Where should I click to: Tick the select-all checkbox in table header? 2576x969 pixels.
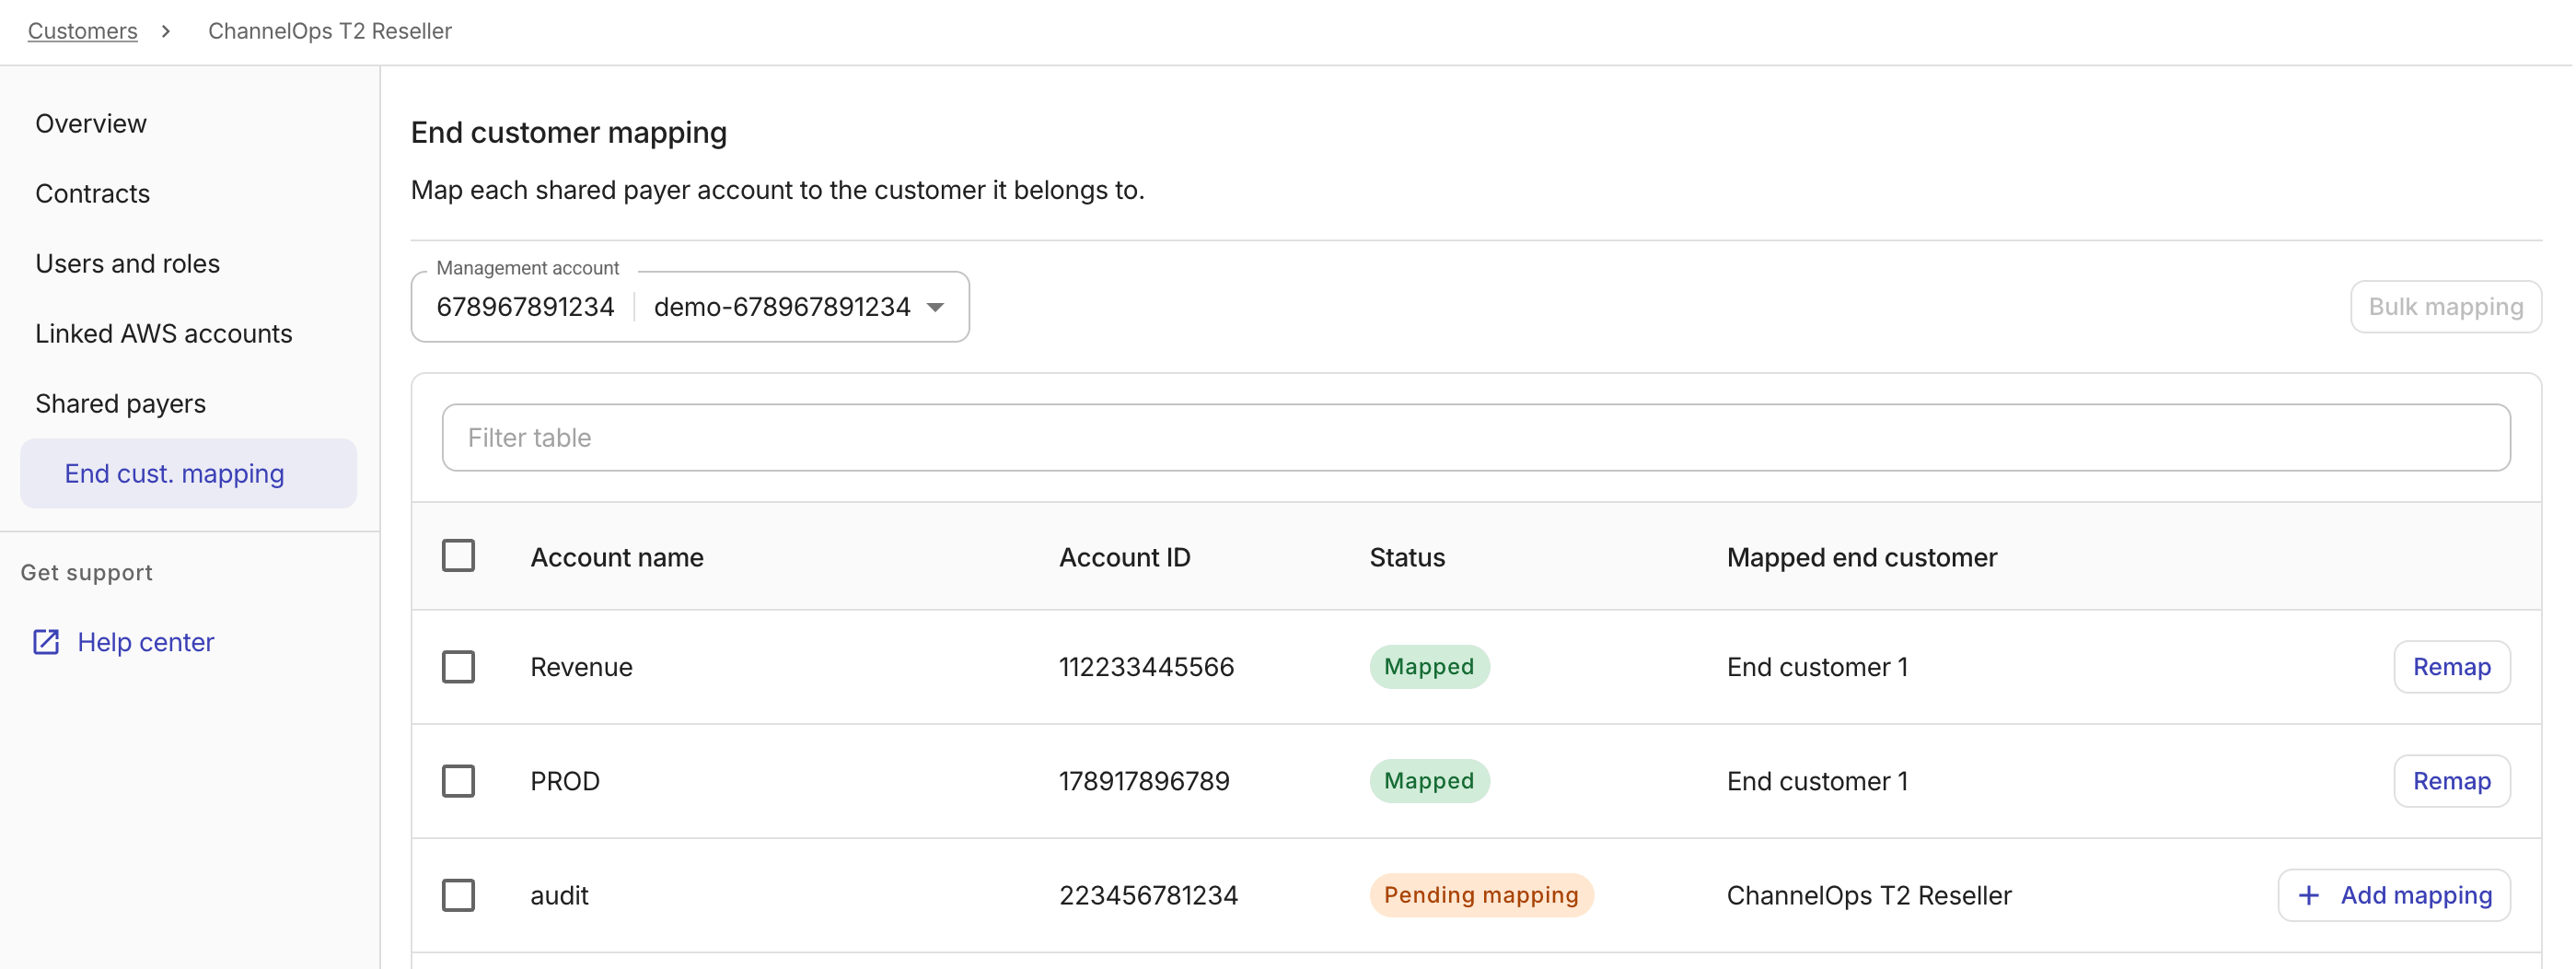click(x=459, y=556)
